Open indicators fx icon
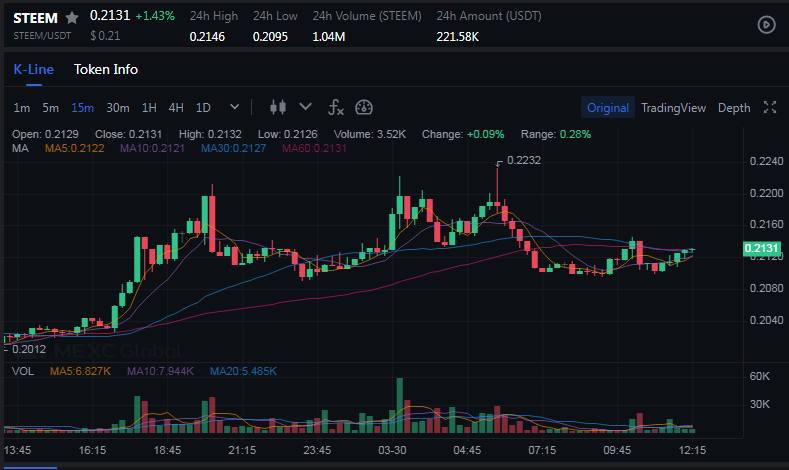This screenshot has height=470, width=789. [x=336, y=107]
